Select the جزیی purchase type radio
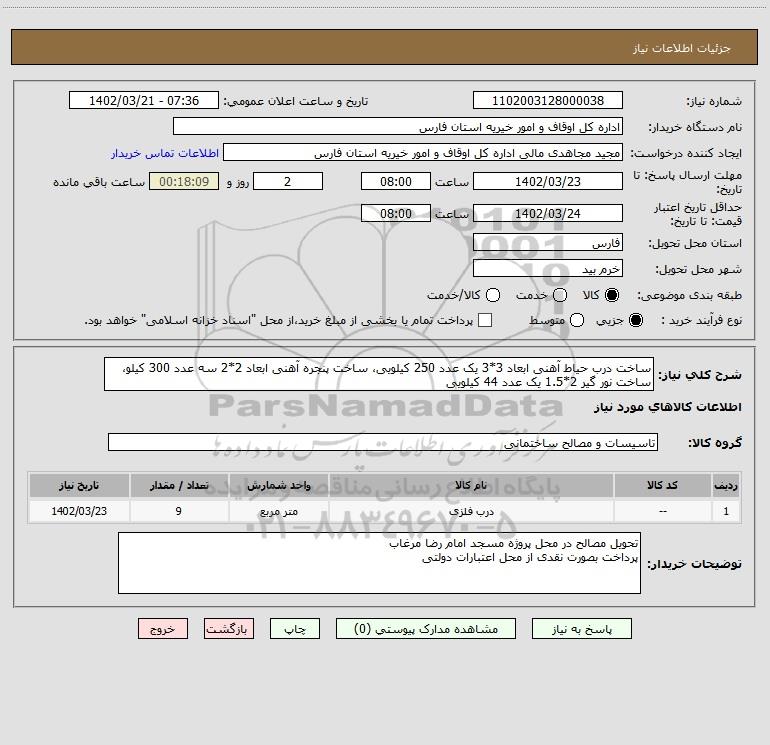The image size is (770, 745). 636,320
